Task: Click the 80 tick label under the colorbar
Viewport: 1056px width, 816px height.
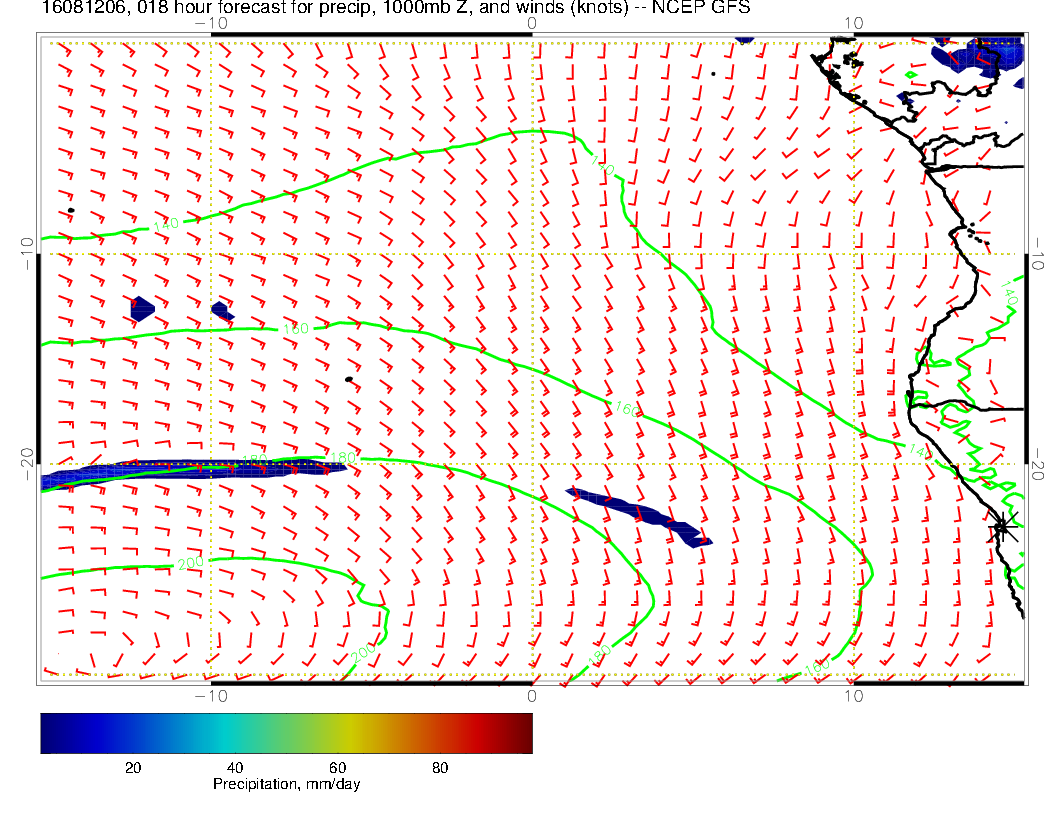Action: coord(439,767)
